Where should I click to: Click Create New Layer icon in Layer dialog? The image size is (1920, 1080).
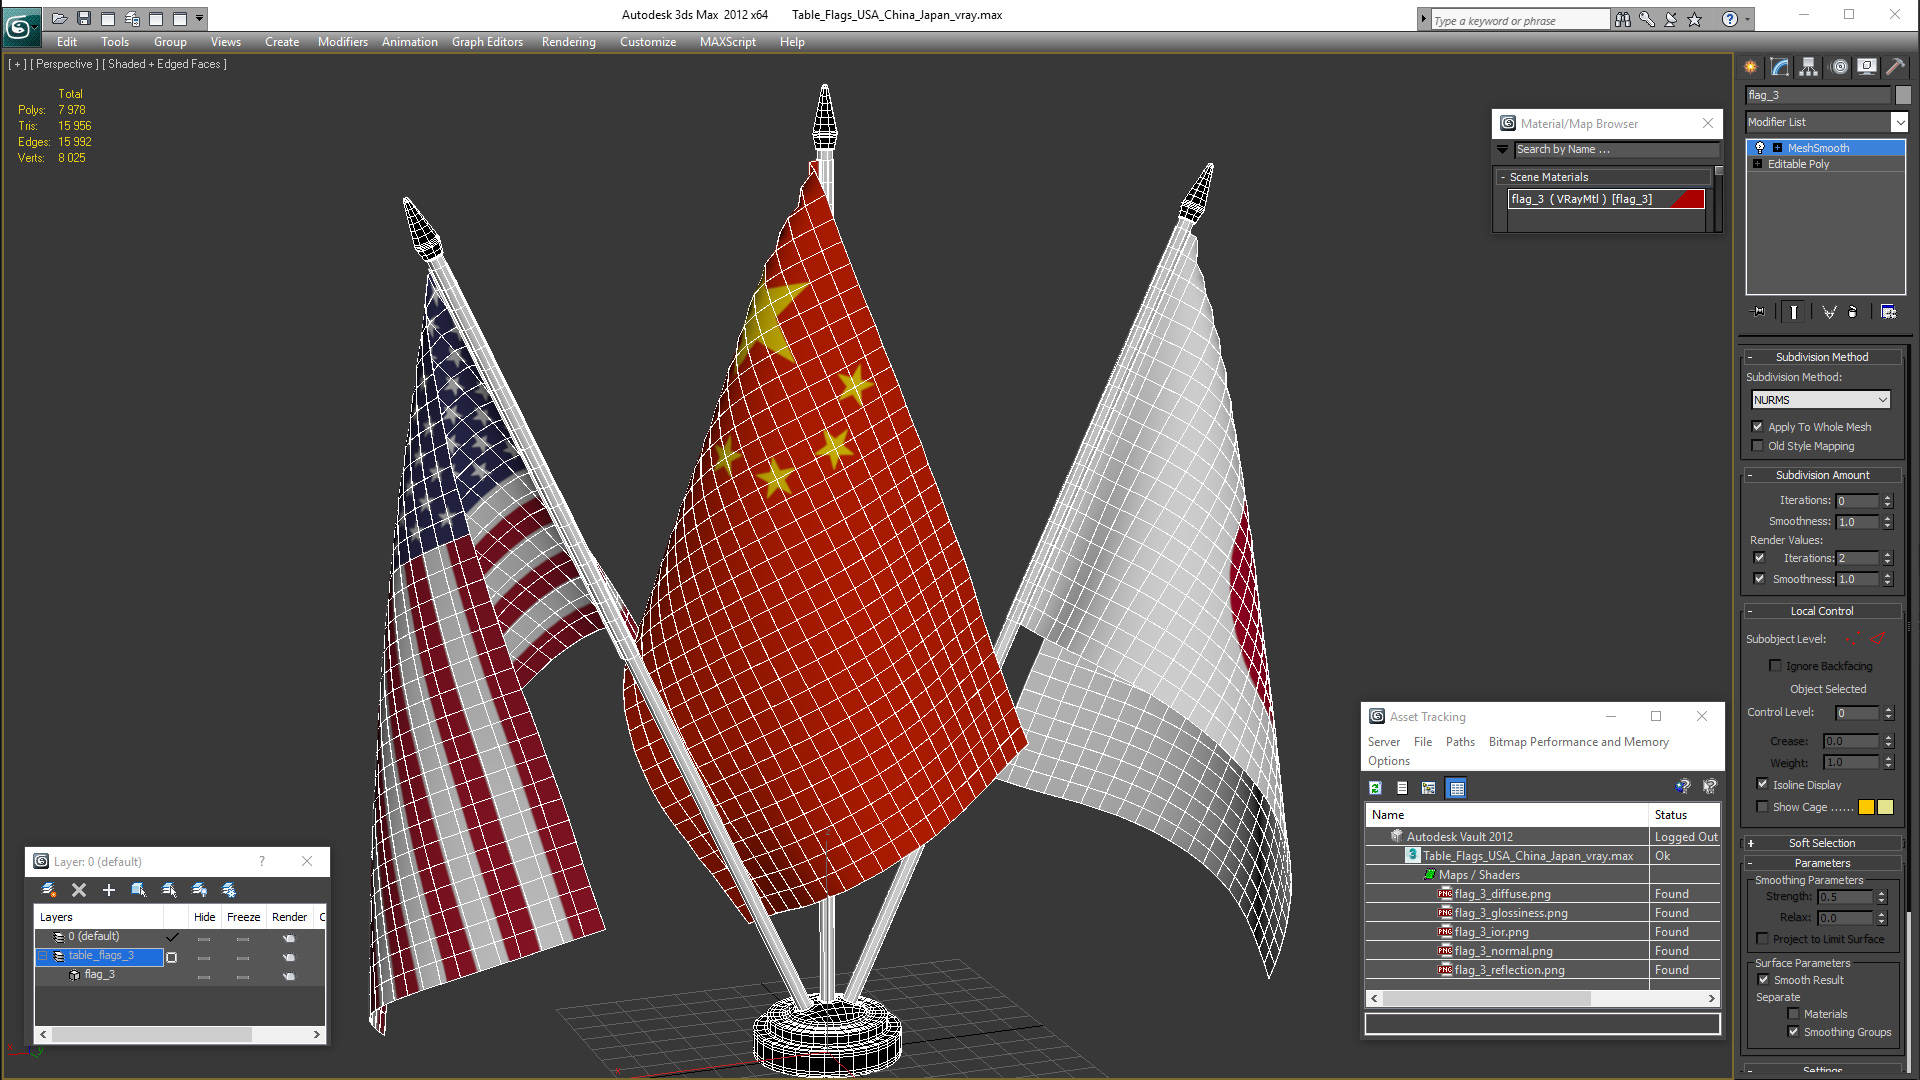point(48,890)
